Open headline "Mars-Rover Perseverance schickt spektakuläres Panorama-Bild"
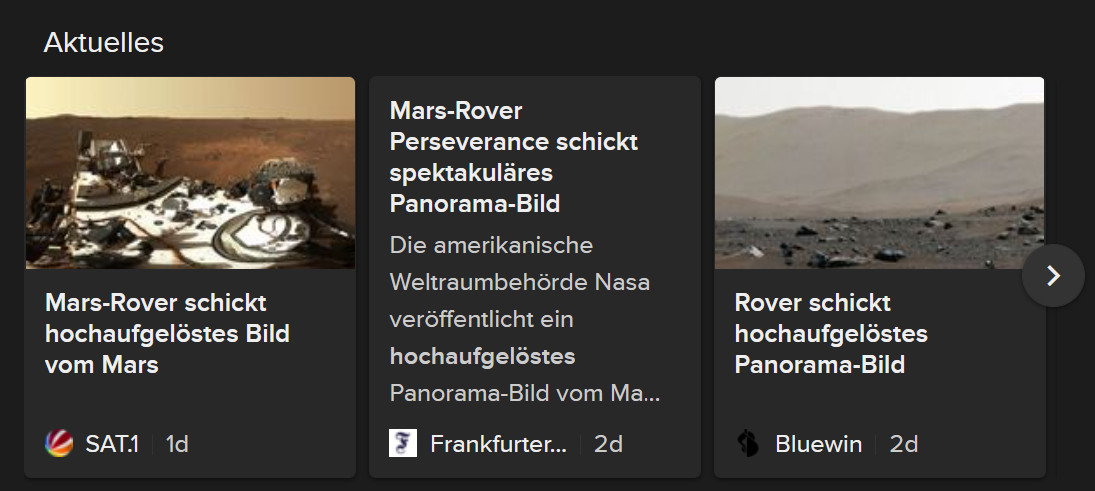This screenshot has height=491, width=1095. tap(513, 157)
